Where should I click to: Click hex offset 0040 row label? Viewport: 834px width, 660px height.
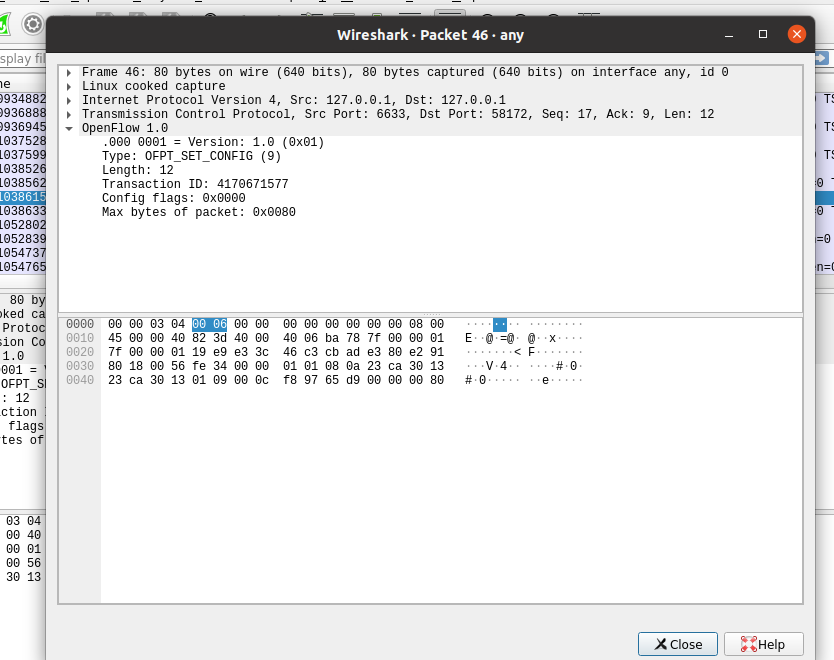click(x=80, y=380)
